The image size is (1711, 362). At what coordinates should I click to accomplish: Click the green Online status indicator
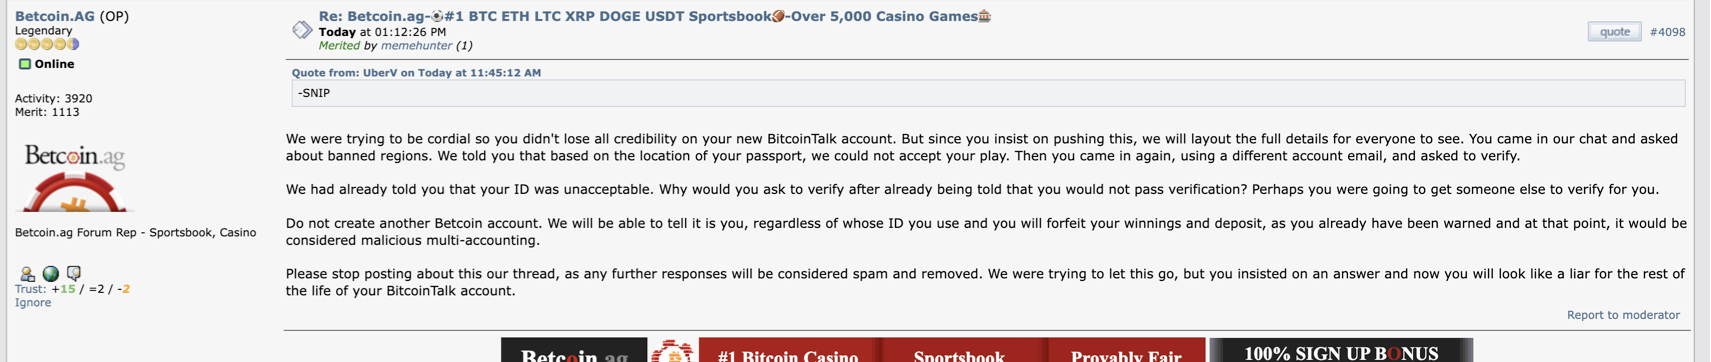click(x=25, y=64)
